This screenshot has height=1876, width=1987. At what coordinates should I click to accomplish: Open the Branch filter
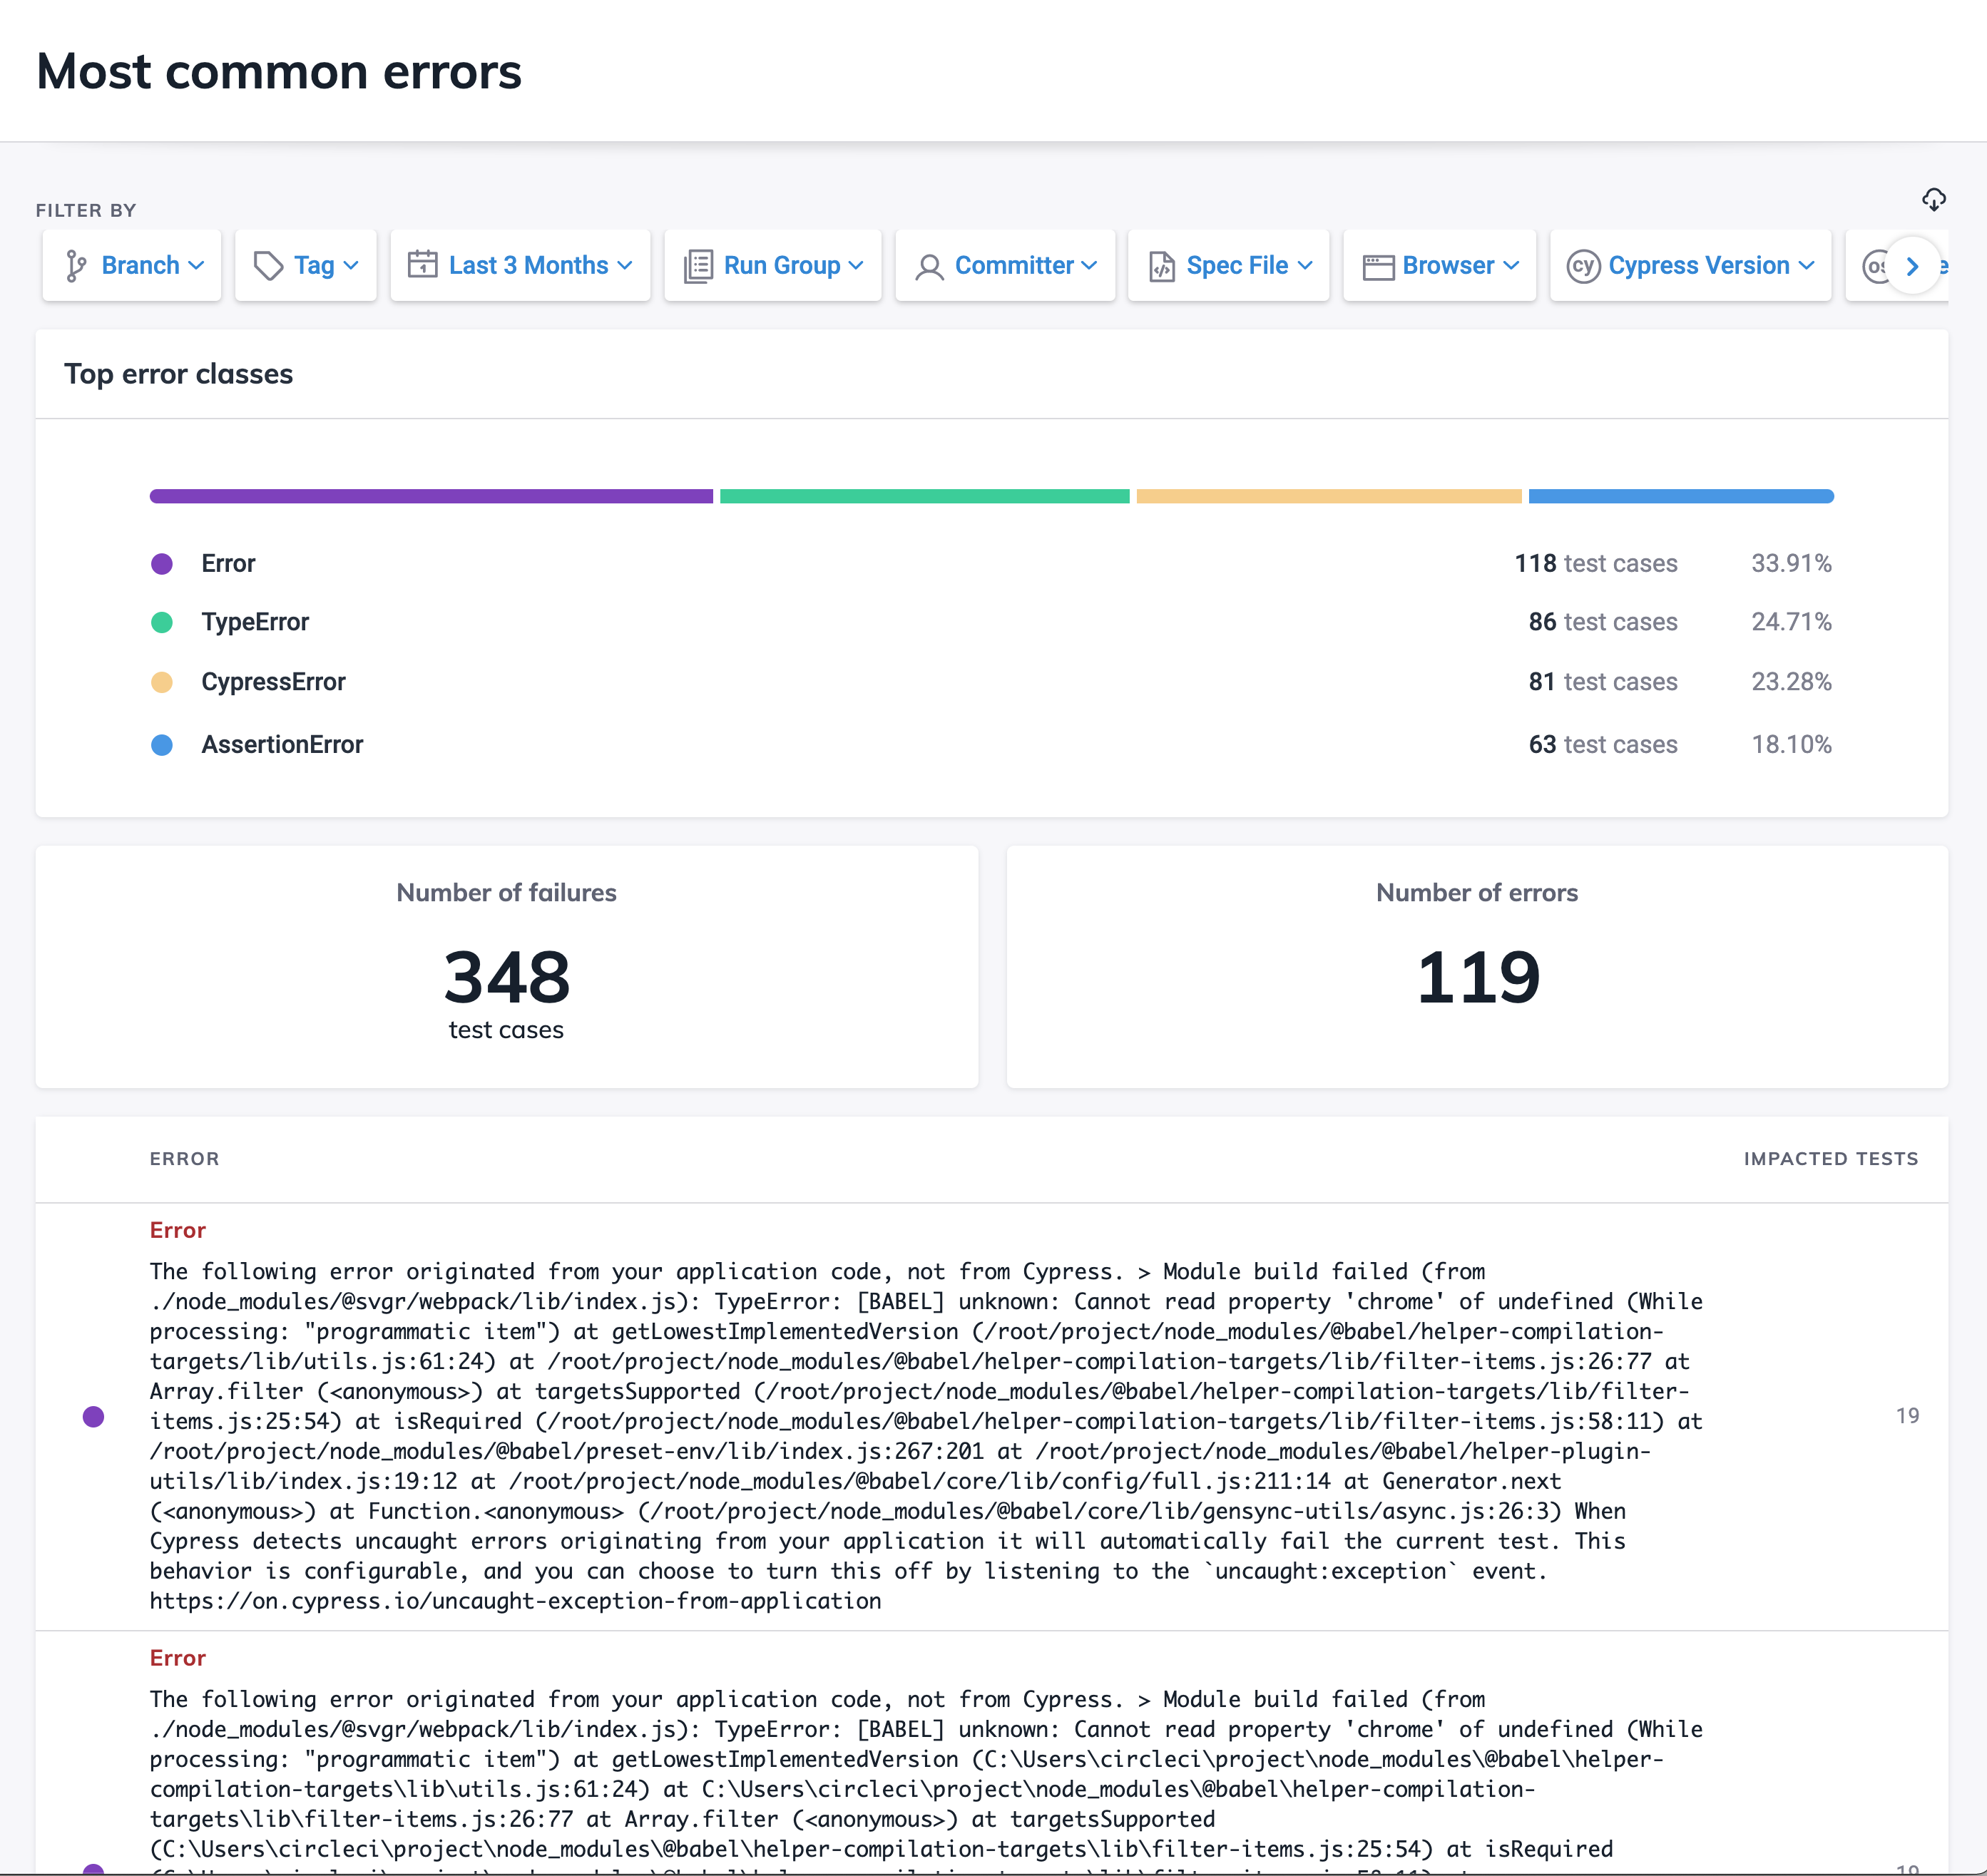[x=131, y=265]
